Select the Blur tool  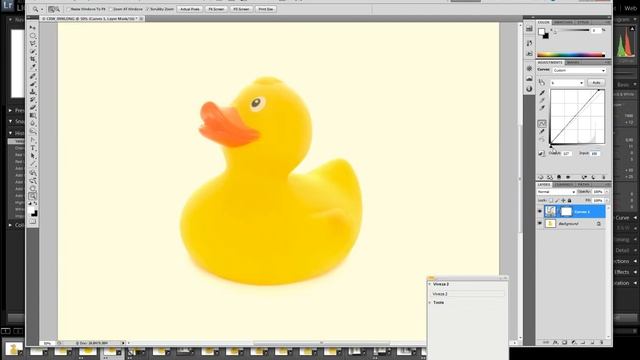pyautogui.click(x=33, y=124)
